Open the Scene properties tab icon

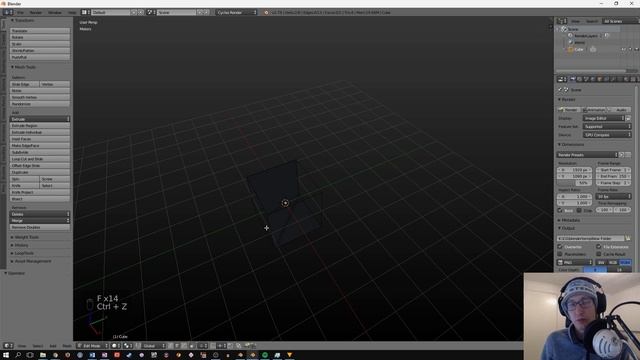(x=587, y=79)
